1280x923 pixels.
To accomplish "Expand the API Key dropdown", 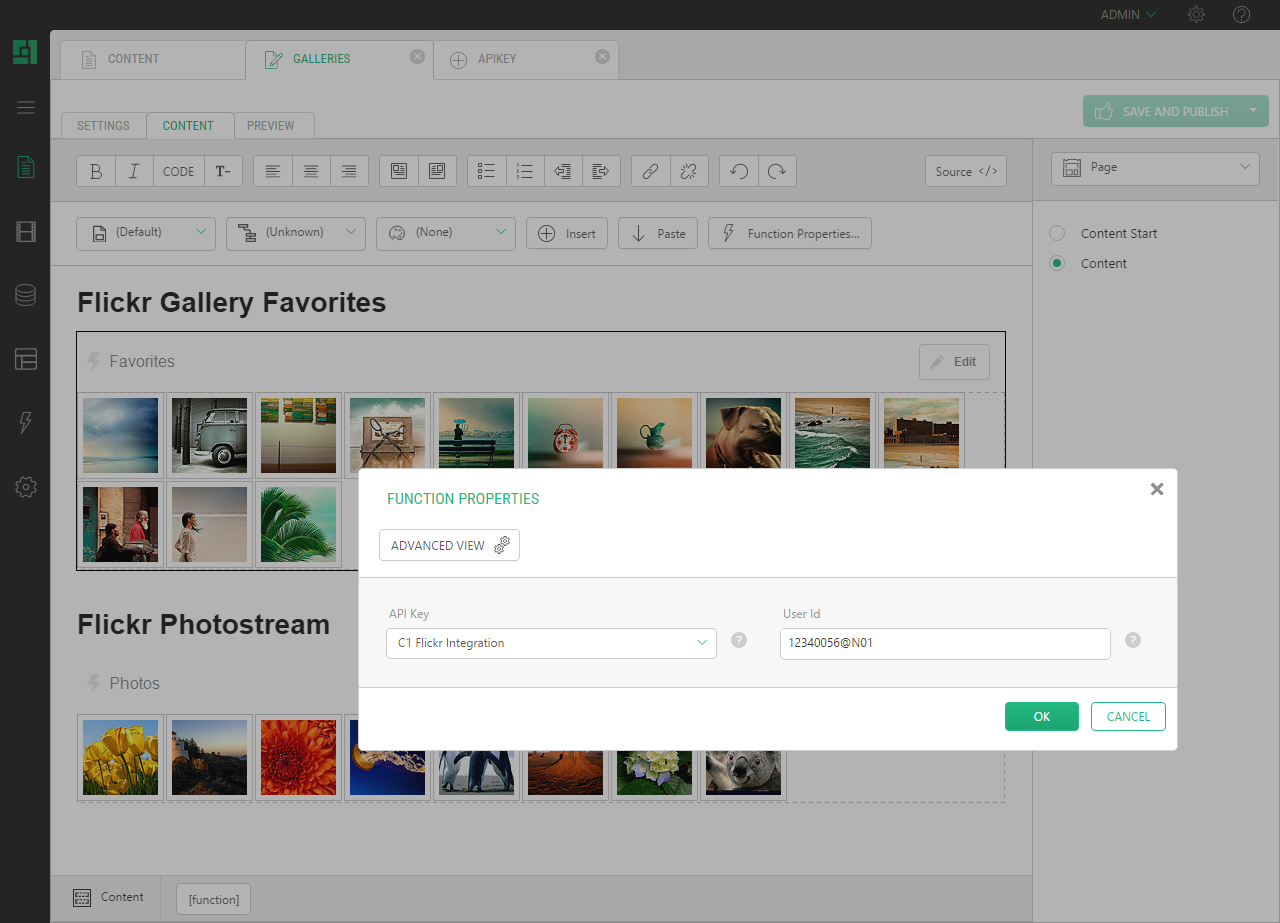I will point(551,643).
